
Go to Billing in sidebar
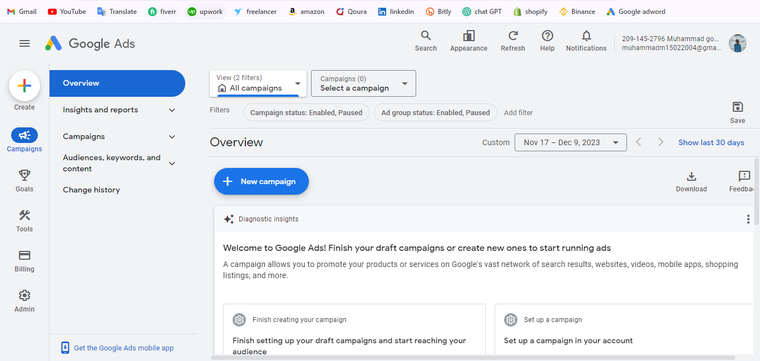click(24, 261)
